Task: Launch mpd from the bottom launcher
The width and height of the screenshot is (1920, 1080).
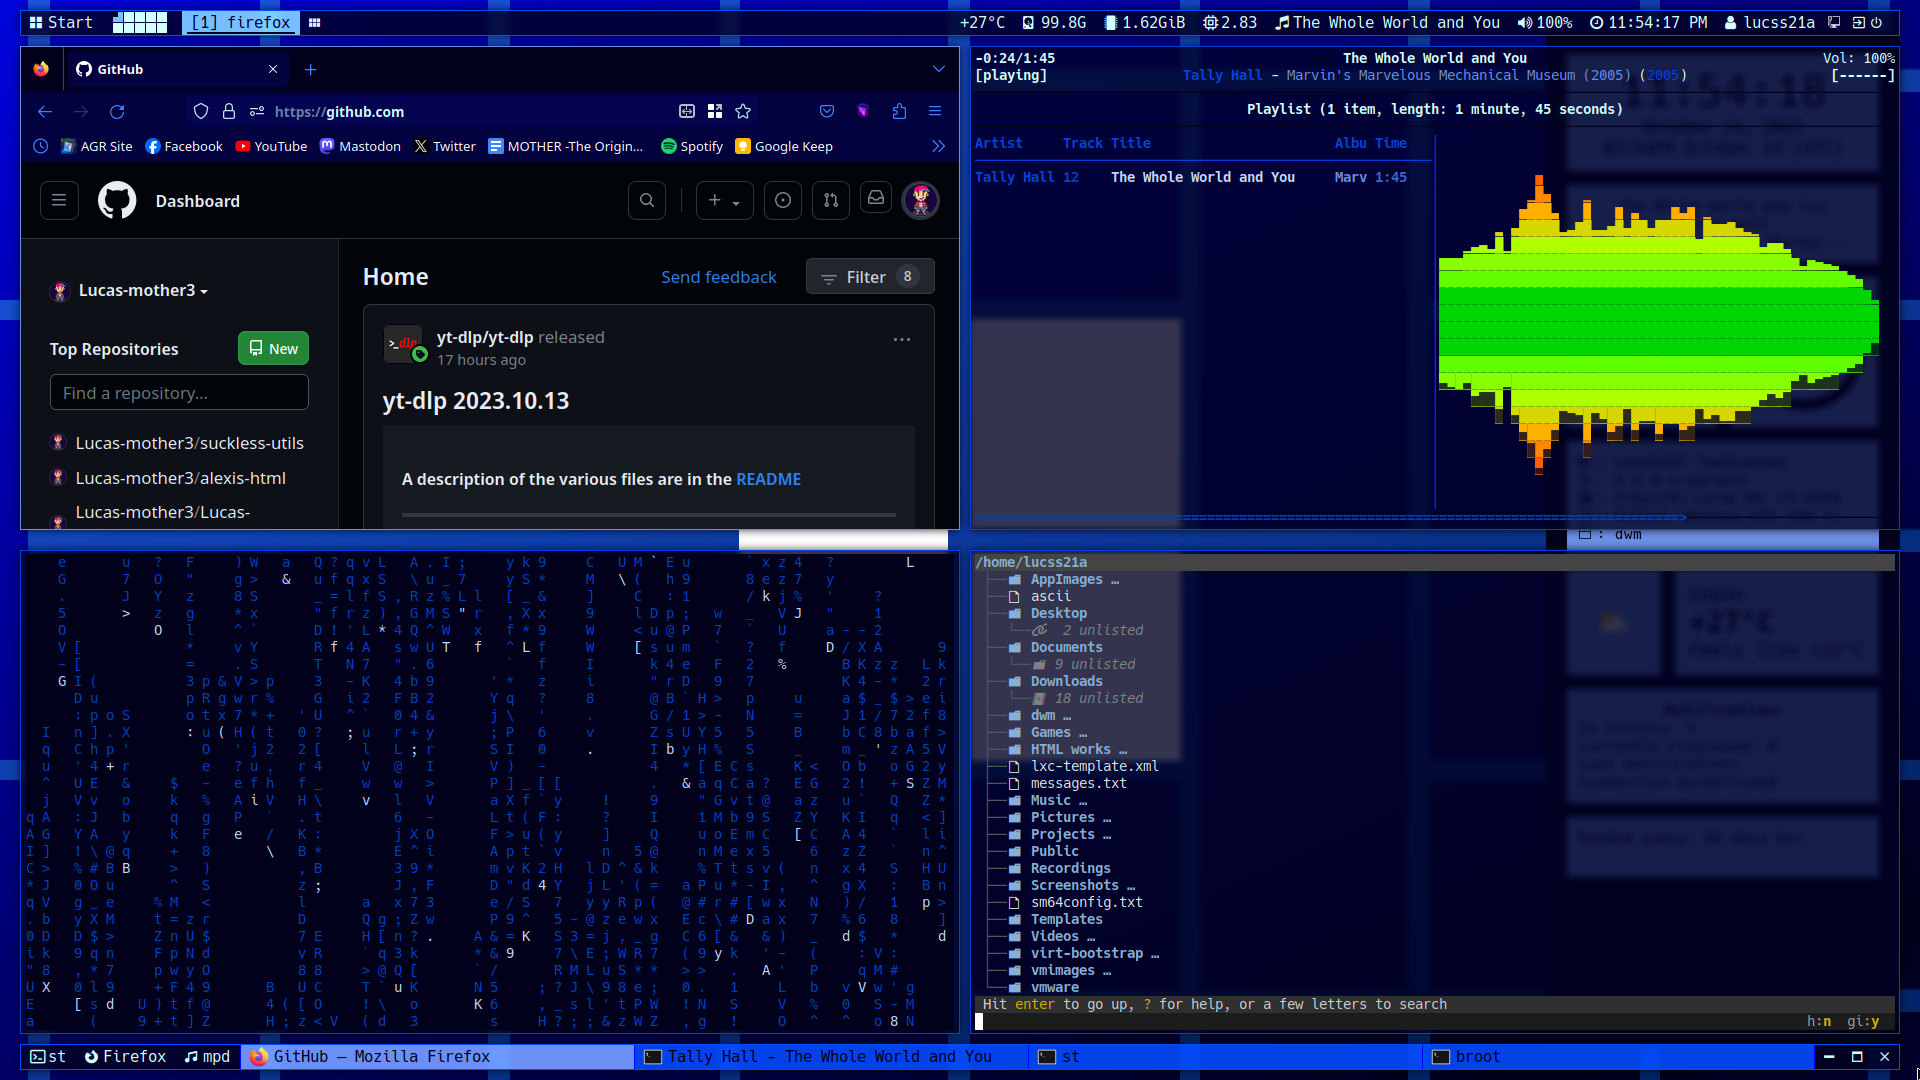Action: (207, 1057)
